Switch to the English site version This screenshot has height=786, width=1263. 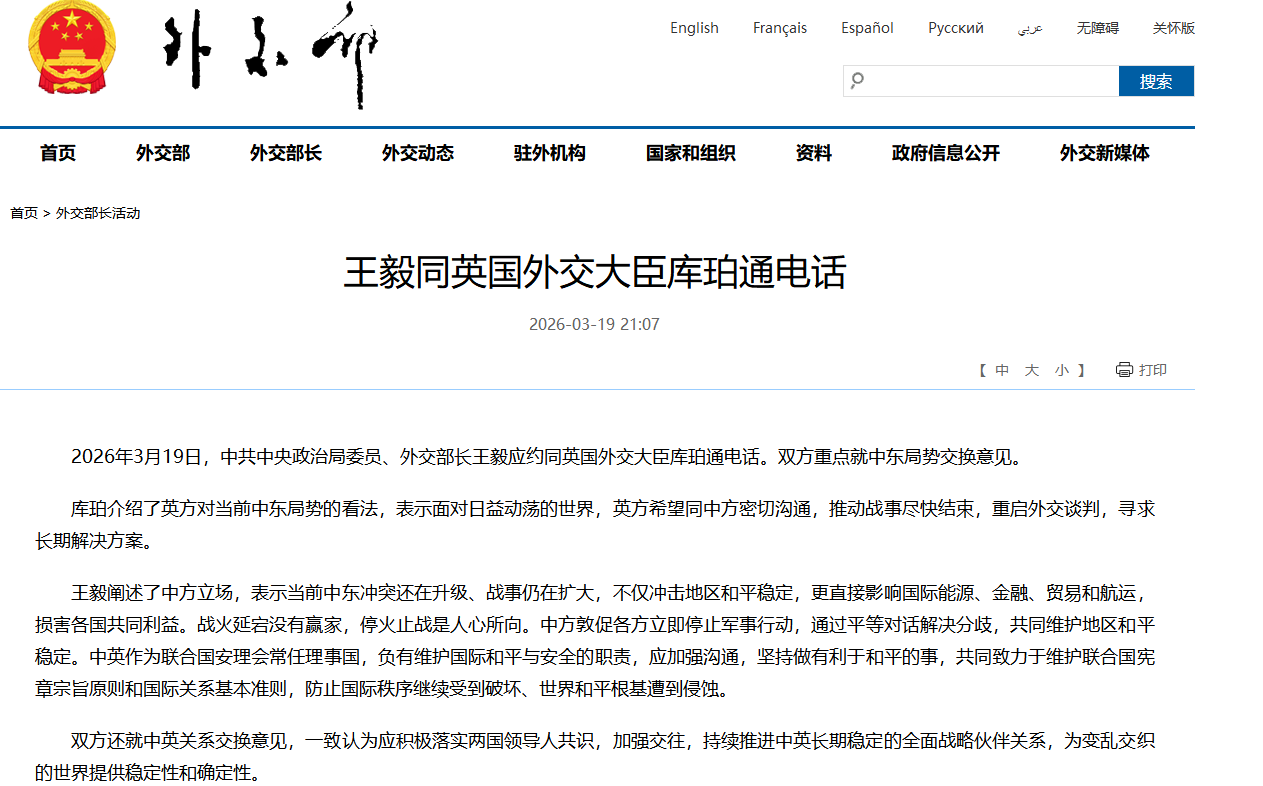click(694, 28)
